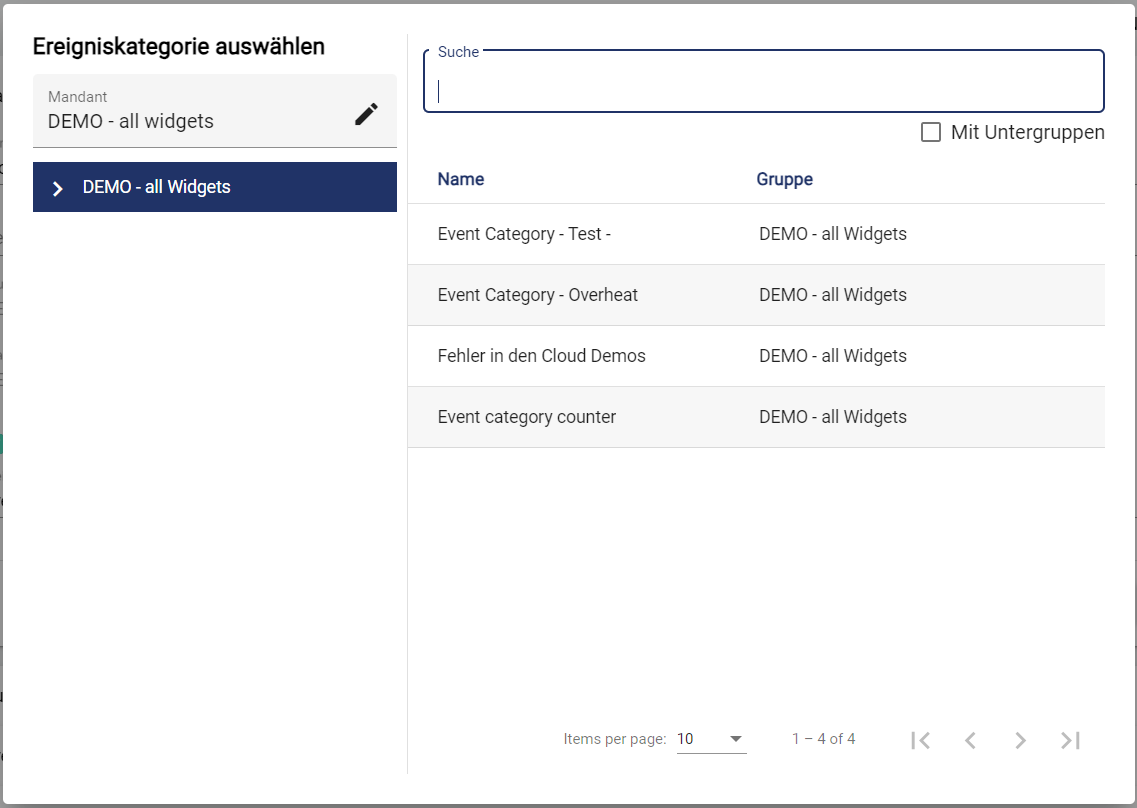This screenshot has width=1137, height=808.
Task: Sort by the Name column header
Action: (x=461, y=179)
